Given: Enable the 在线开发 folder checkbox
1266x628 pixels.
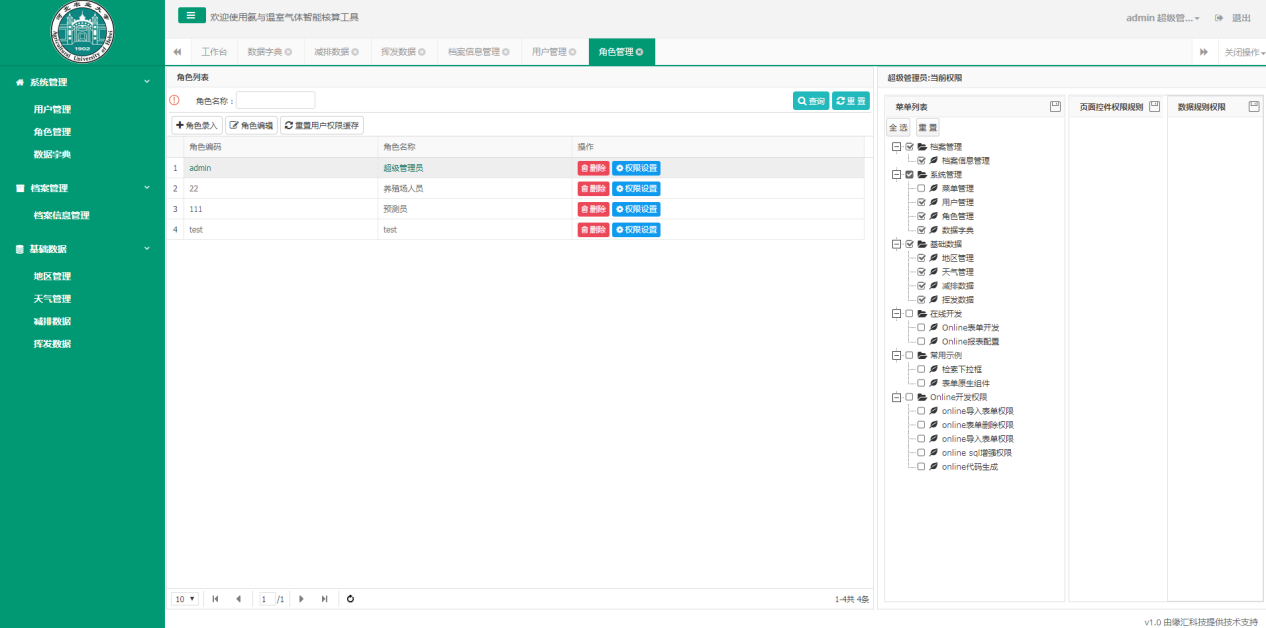Looking at the screenshot, I should coord(909,313).
